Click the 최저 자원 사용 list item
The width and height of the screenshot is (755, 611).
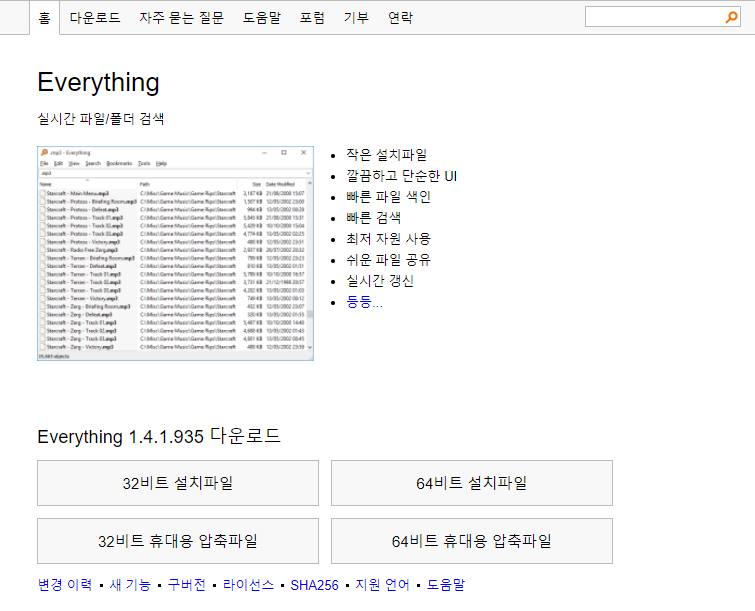coord(388,239)
